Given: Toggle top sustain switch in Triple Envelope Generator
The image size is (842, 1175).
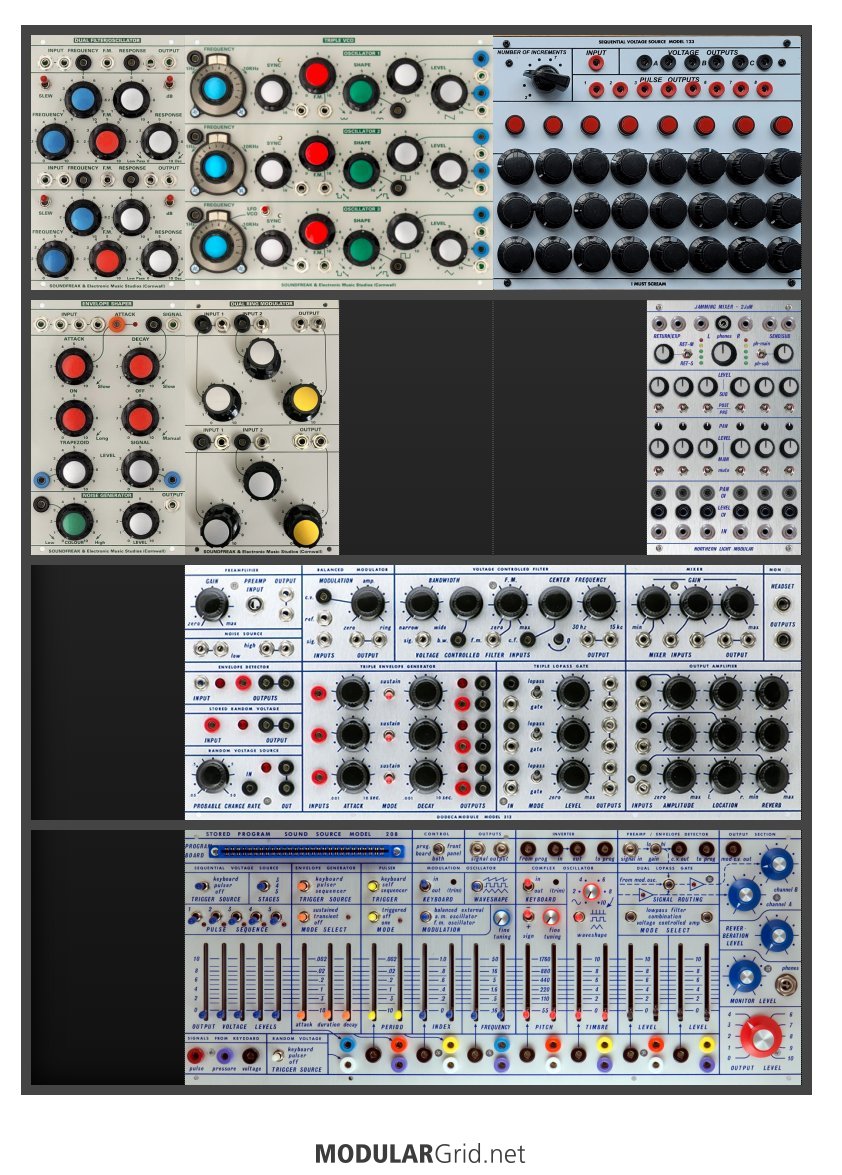Looking at the screenshot, I should point(390,694).
